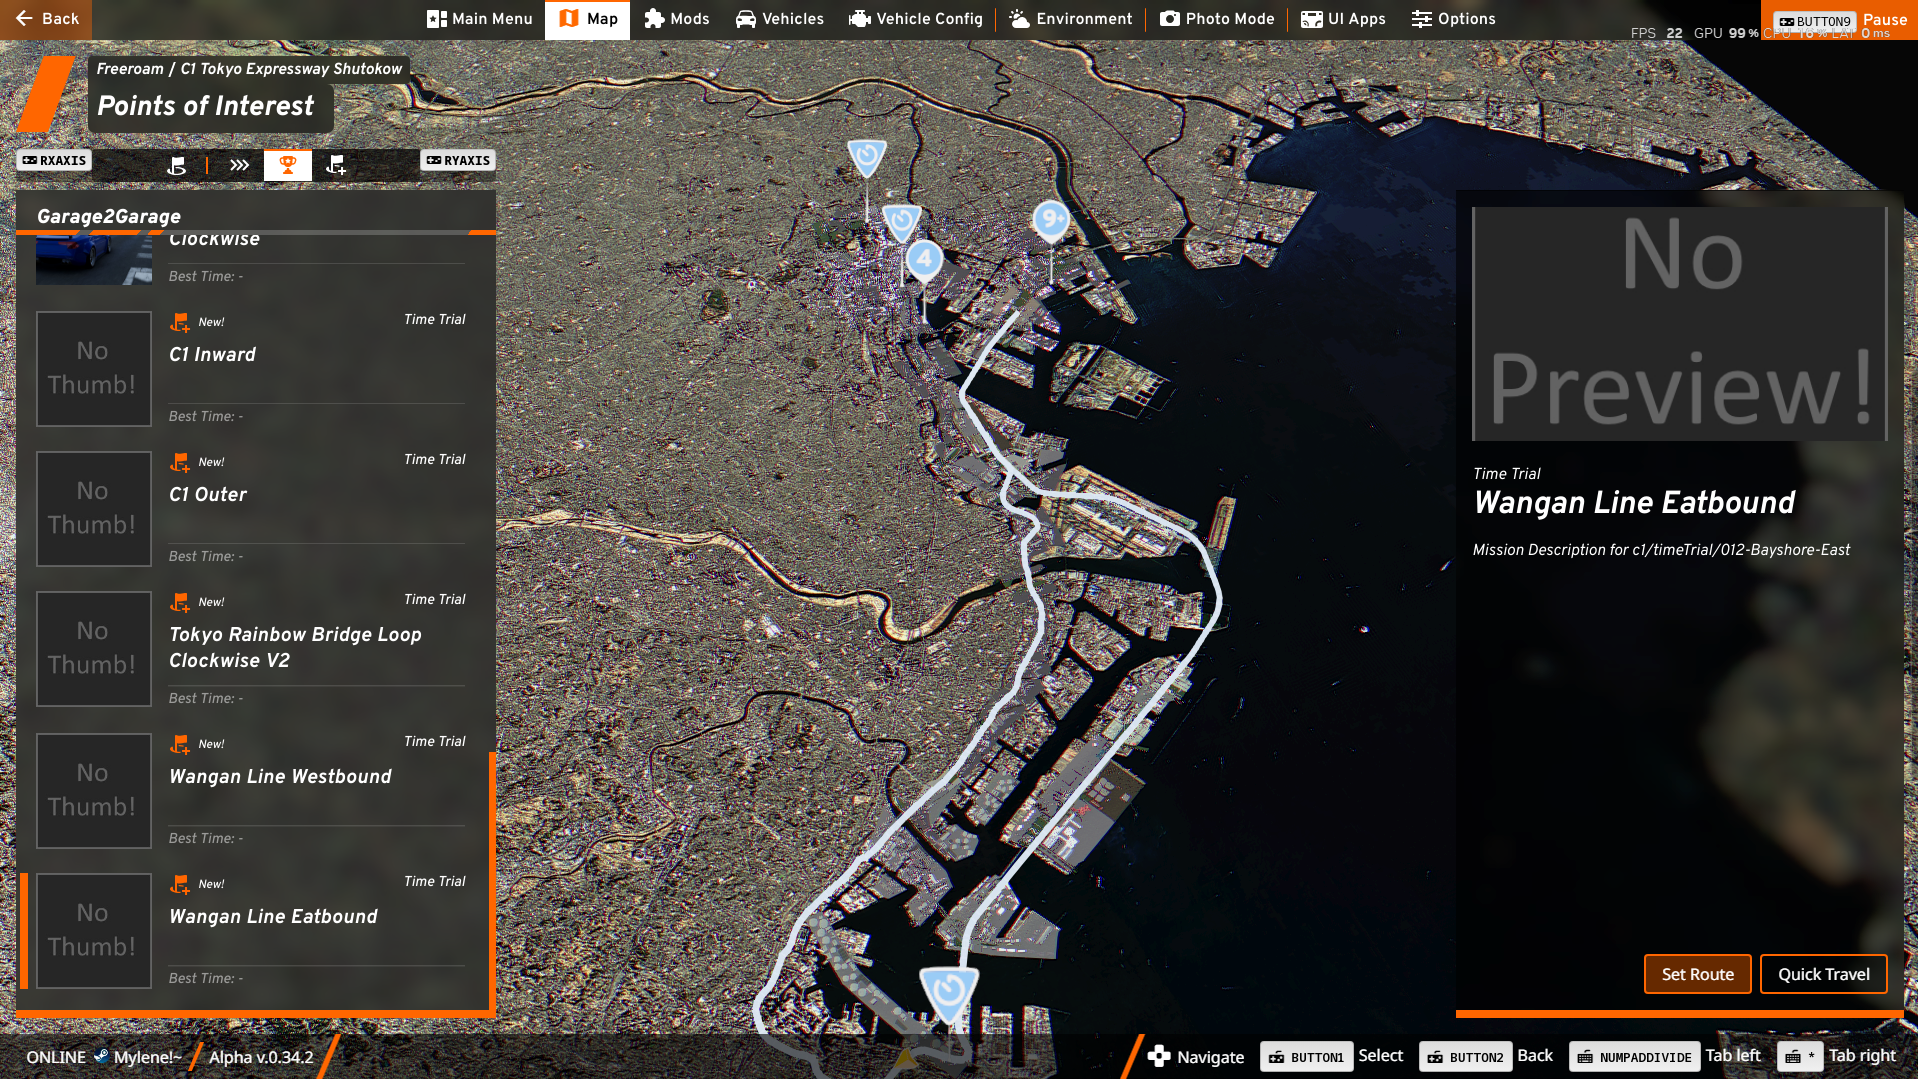This screenshot has width=1918, height=1079.
Task: Click Best Time under Wangan Line Westbound
Action: [x=206, y=838]
